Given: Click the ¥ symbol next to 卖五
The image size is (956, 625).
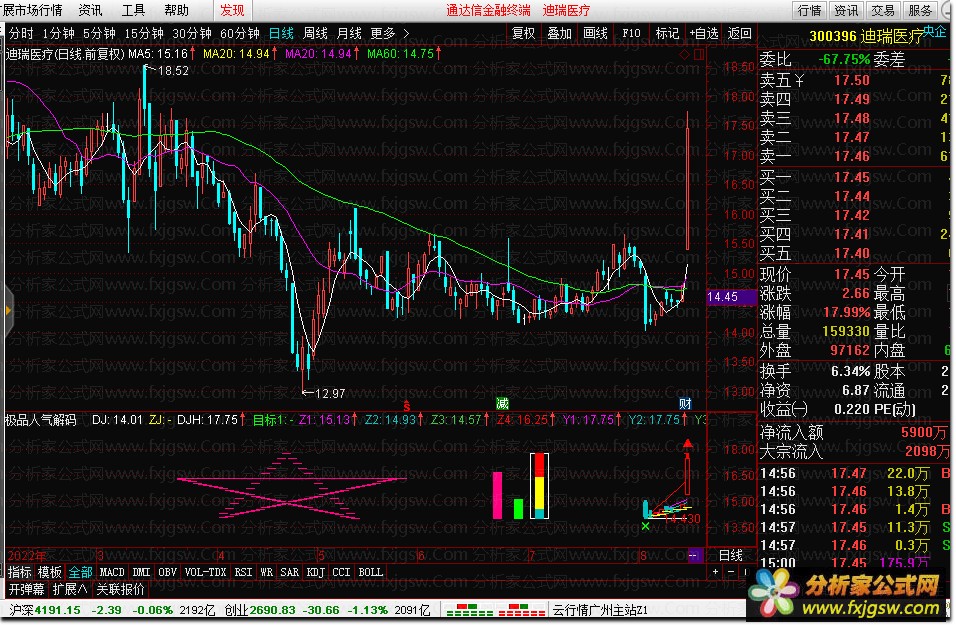Looking at the screenshot, I should 799,80.
